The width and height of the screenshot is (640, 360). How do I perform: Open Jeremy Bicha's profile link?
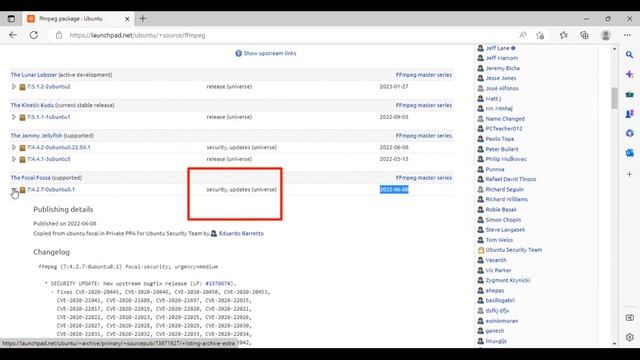coord(502,68)
